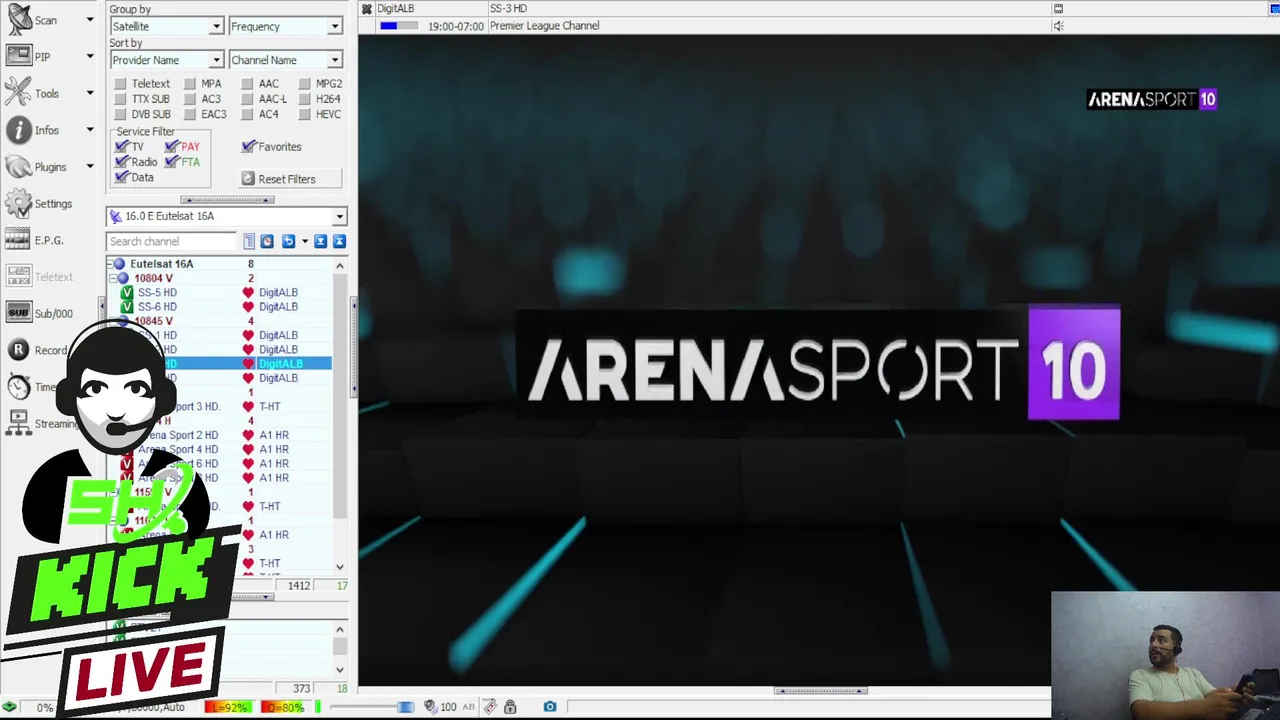Click the speaker volume icon in status bar
The width and height of the screenshot is (1280, 720).
(x=430, y=707)
